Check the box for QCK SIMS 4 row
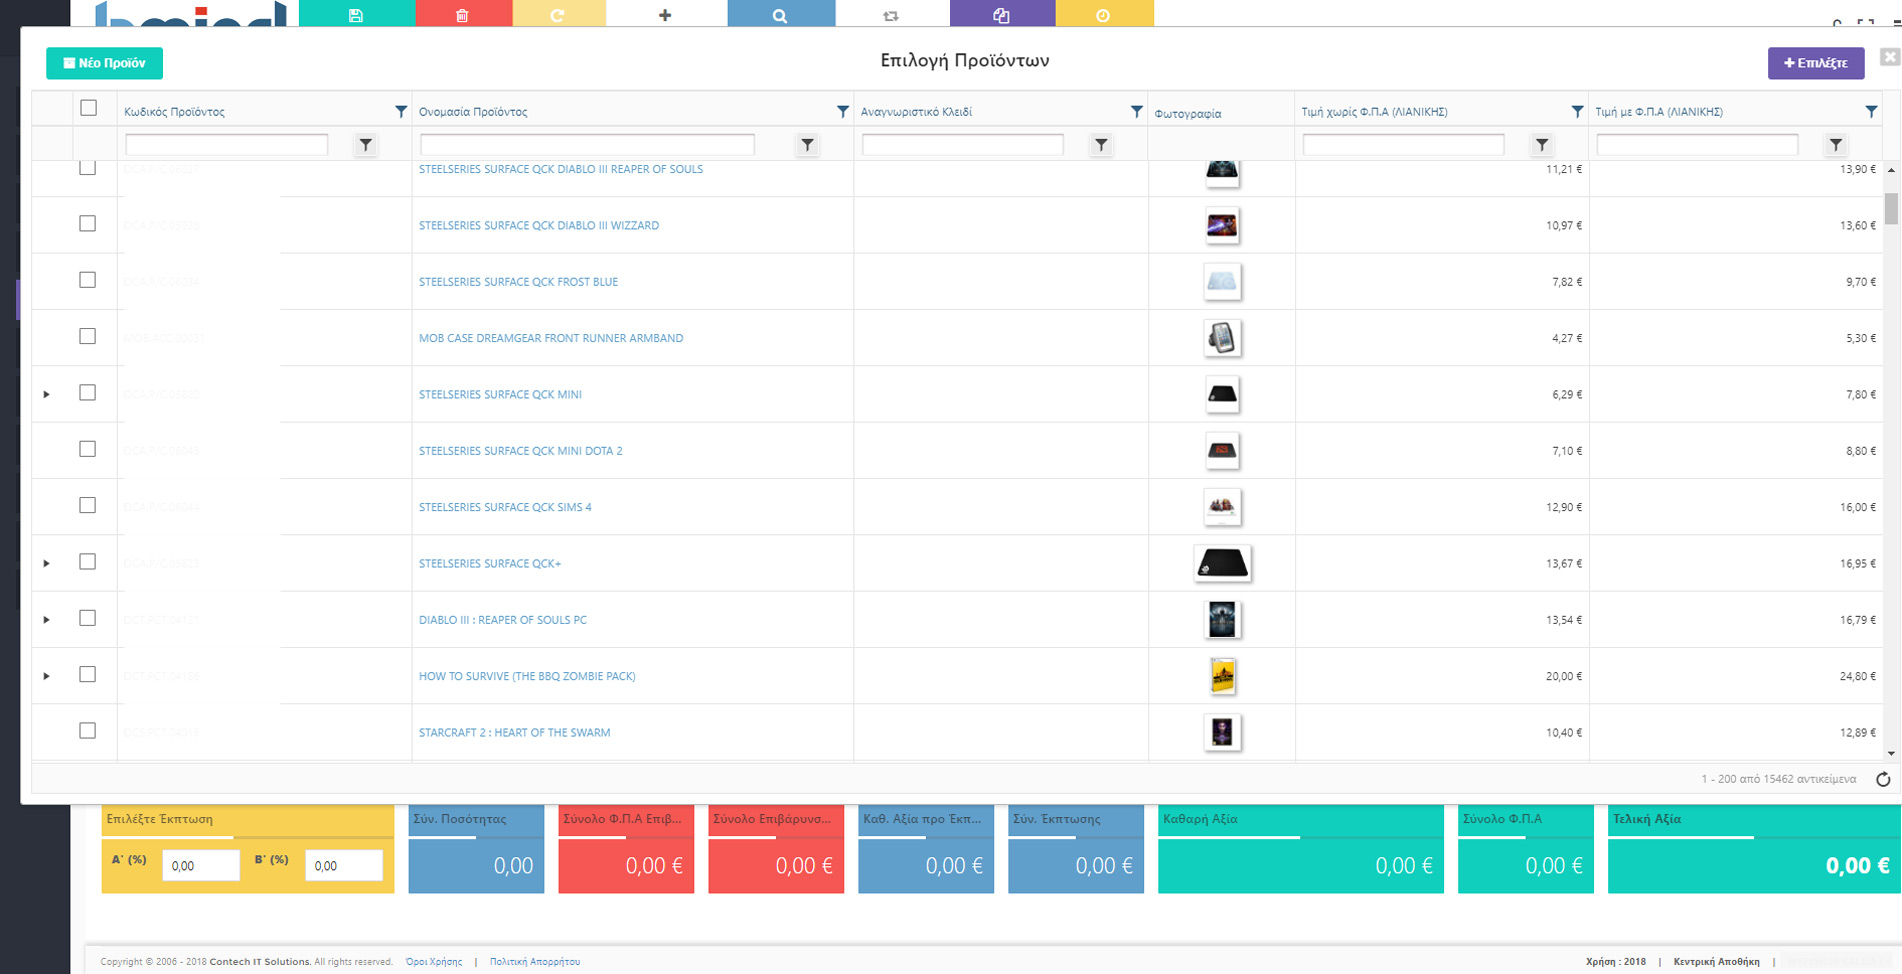 [88, 505]
